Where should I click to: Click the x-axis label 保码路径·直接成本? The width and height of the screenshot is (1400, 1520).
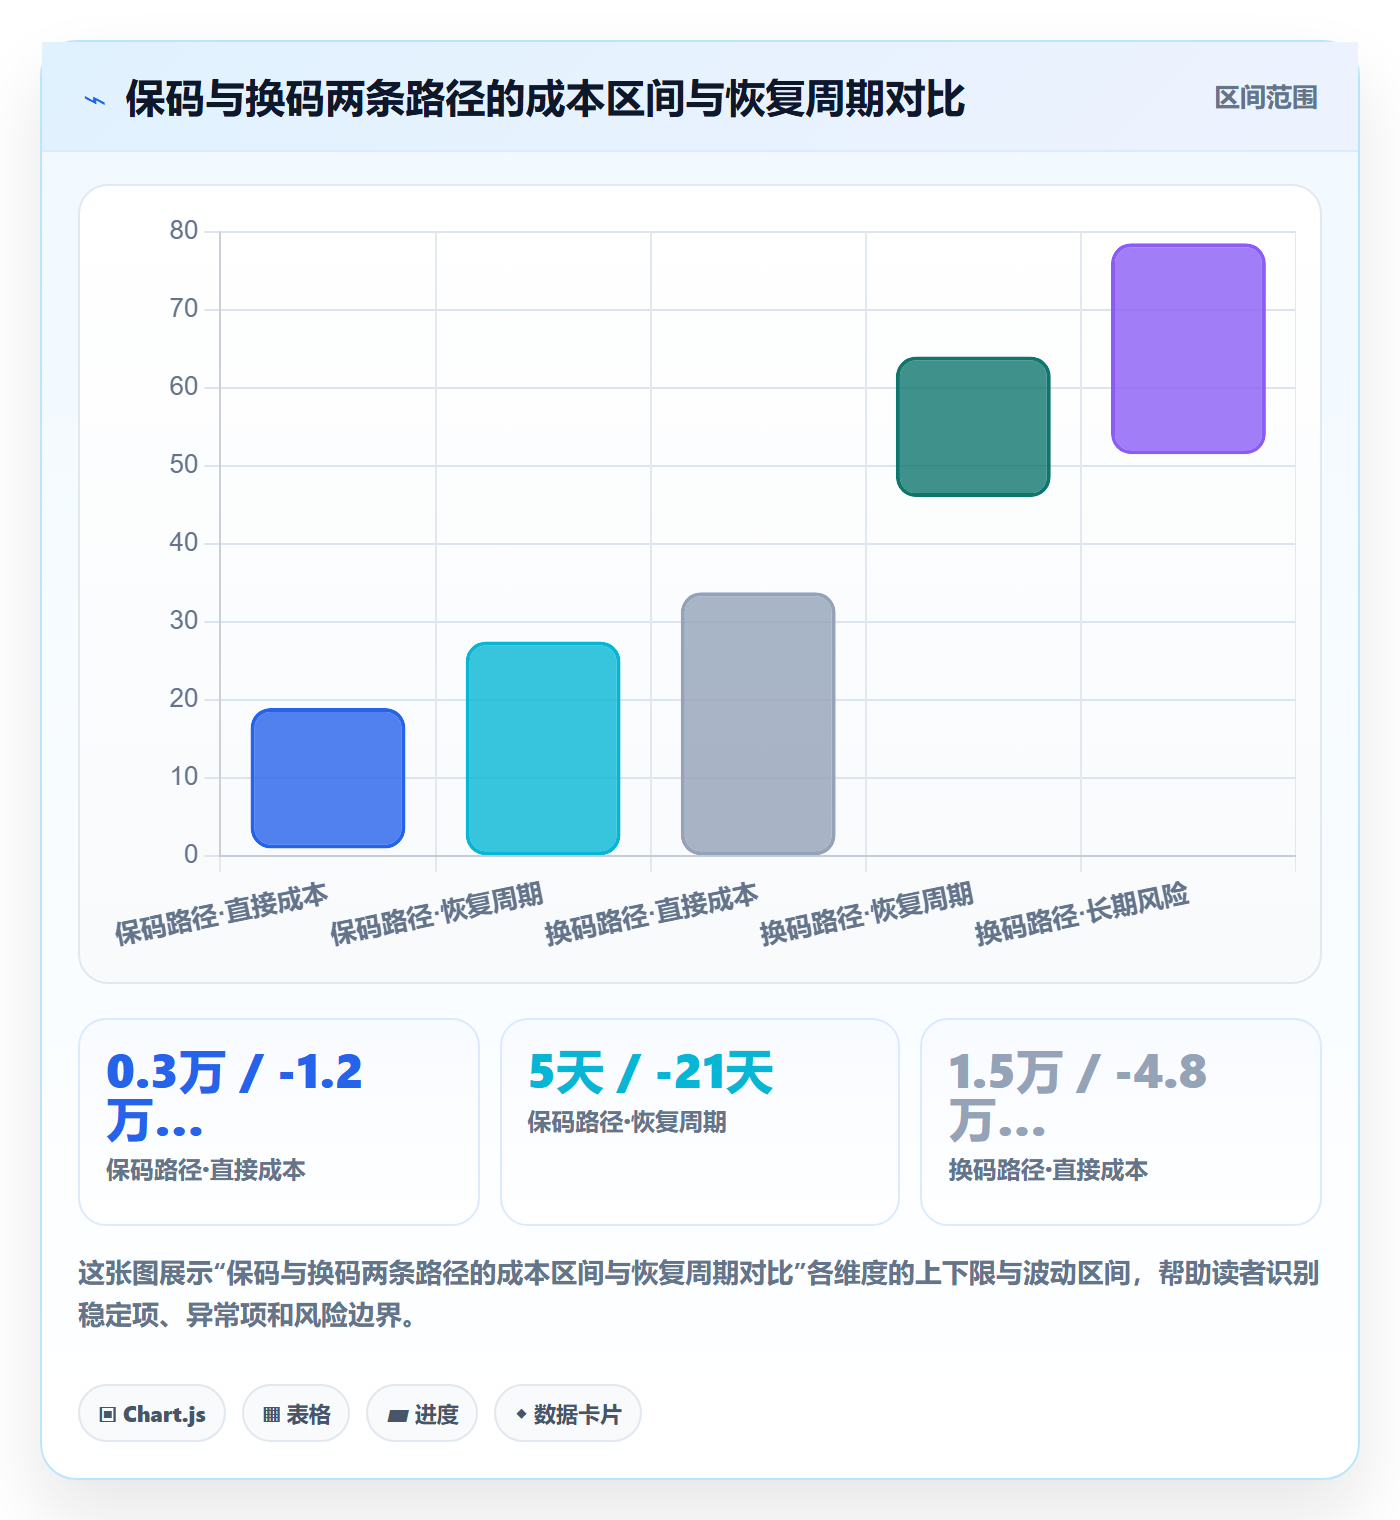[221, 913]
